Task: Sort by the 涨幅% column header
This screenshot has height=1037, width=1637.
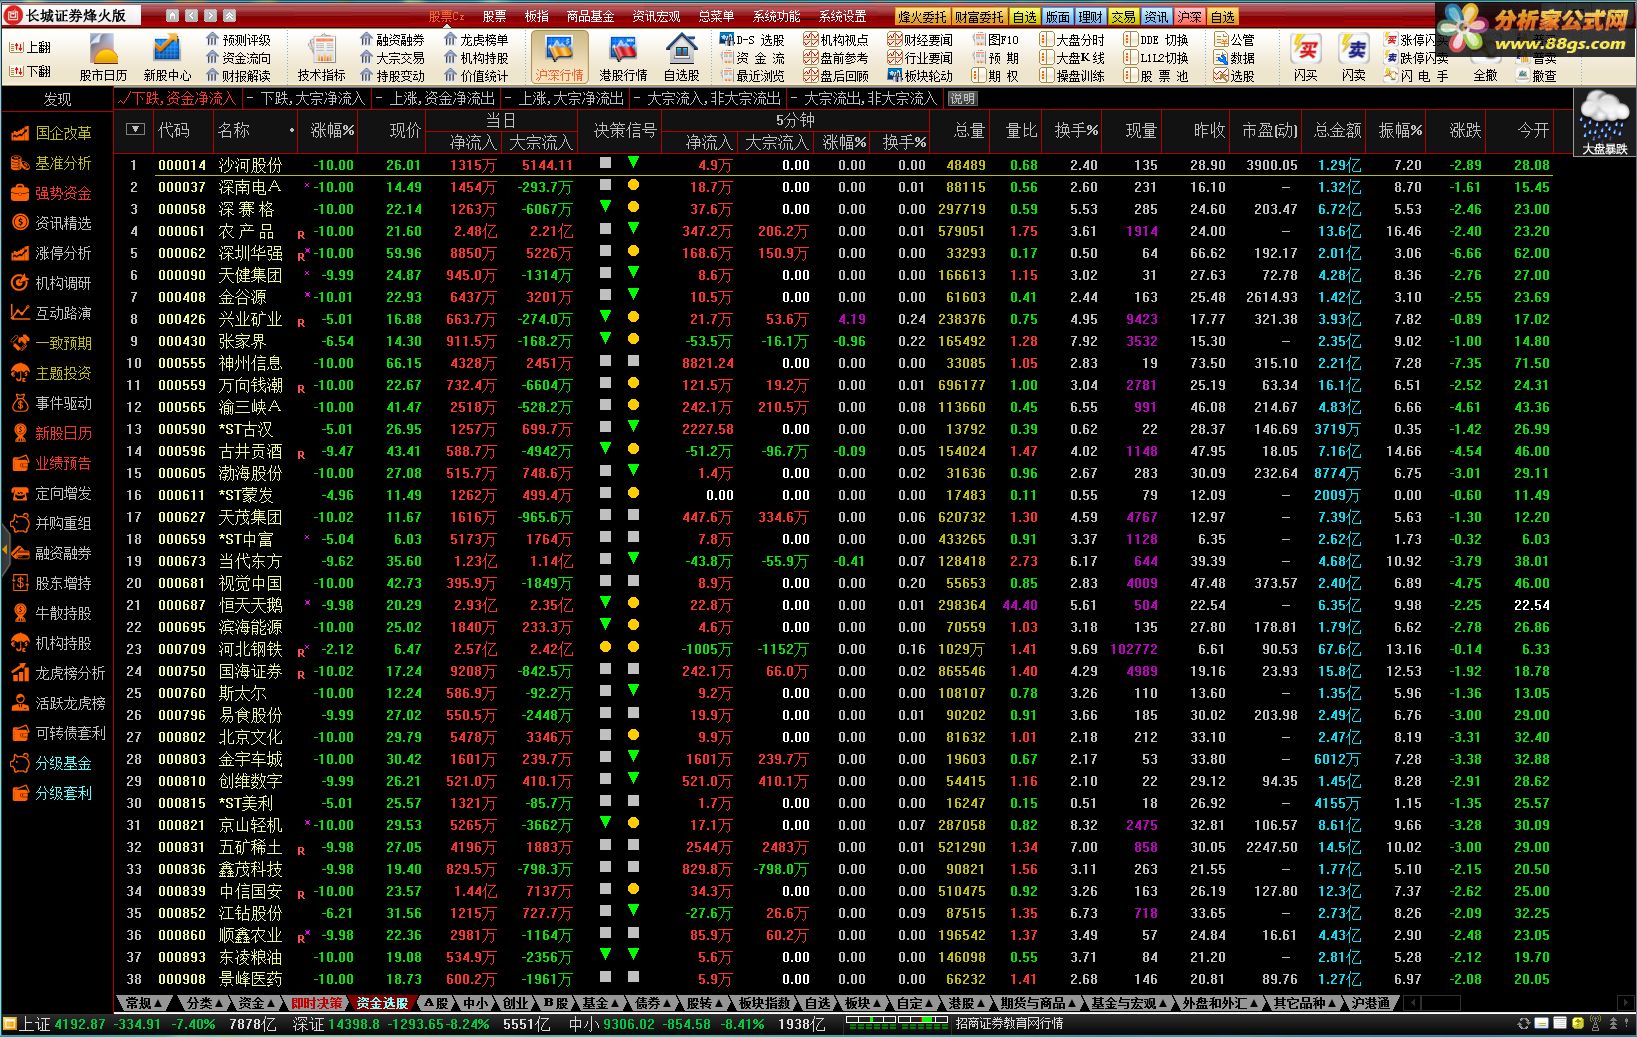Action: click(x=332, y=130)
